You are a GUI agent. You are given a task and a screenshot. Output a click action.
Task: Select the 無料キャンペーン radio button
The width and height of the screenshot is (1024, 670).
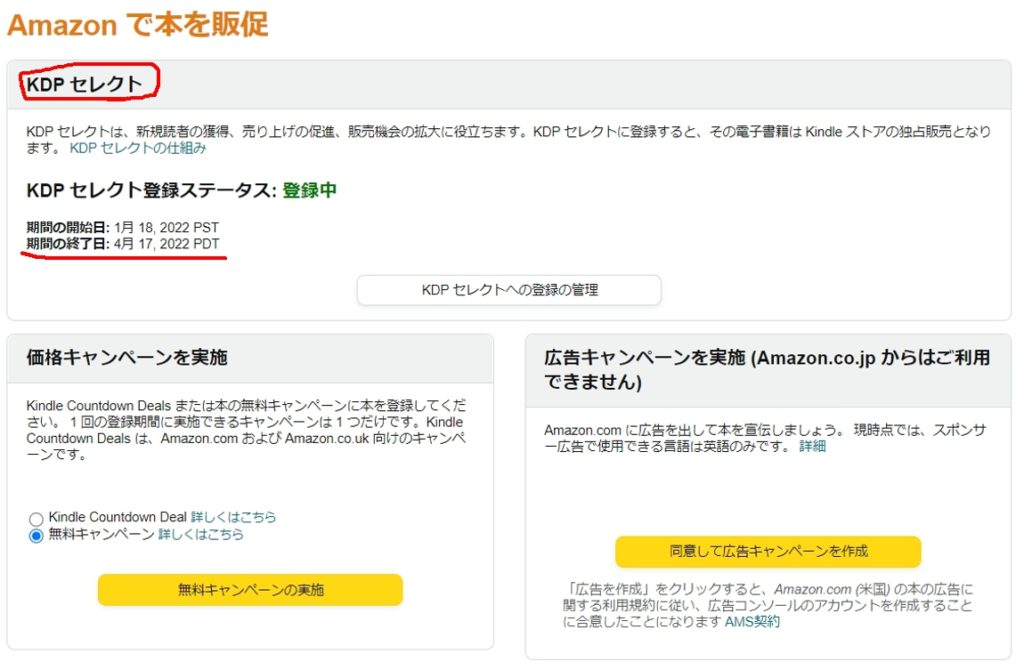pyautogui.click(x=37, y=536)
